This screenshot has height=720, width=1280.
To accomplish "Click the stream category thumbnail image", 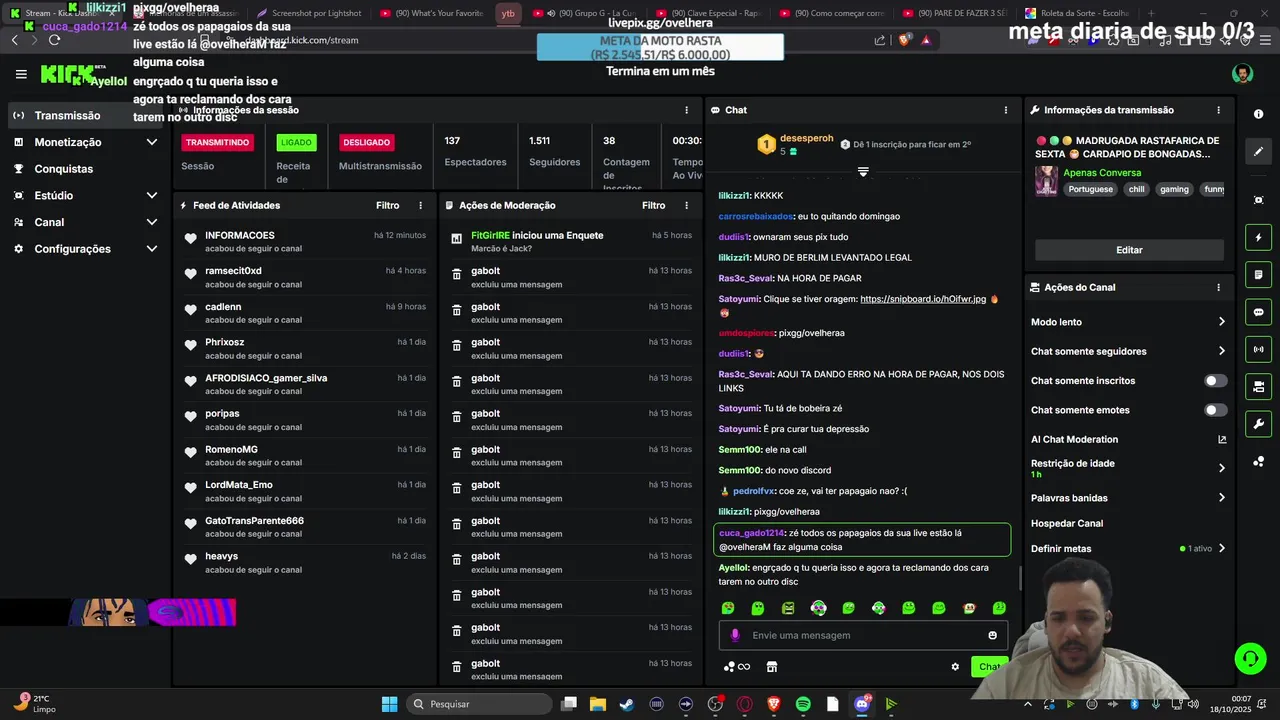I will click(x=1046, y=180).
